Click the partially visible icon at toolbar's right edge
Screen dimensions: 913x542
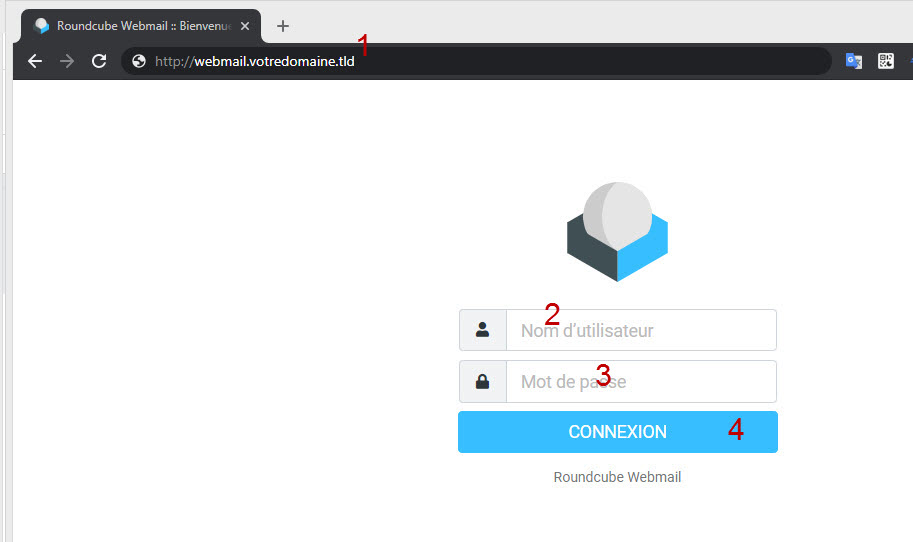pos(909,61)
